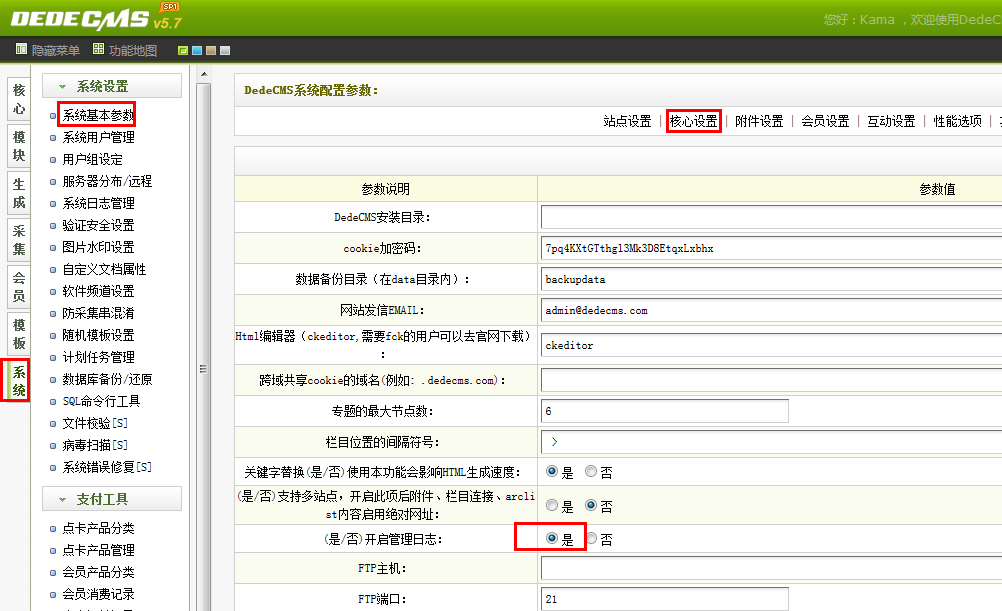Open 软件频道设置 in the menu

point(98,291)
